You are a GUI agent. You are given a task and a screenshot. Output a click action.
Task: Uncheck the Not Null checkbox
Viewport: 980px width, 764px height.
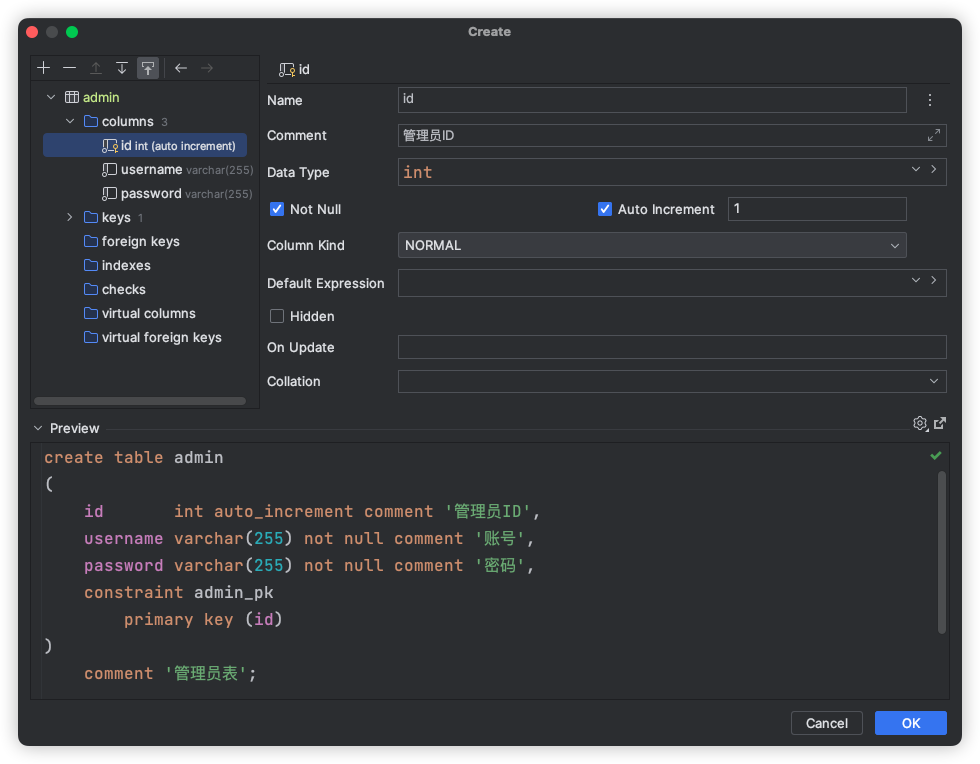(x=278, y=209)
